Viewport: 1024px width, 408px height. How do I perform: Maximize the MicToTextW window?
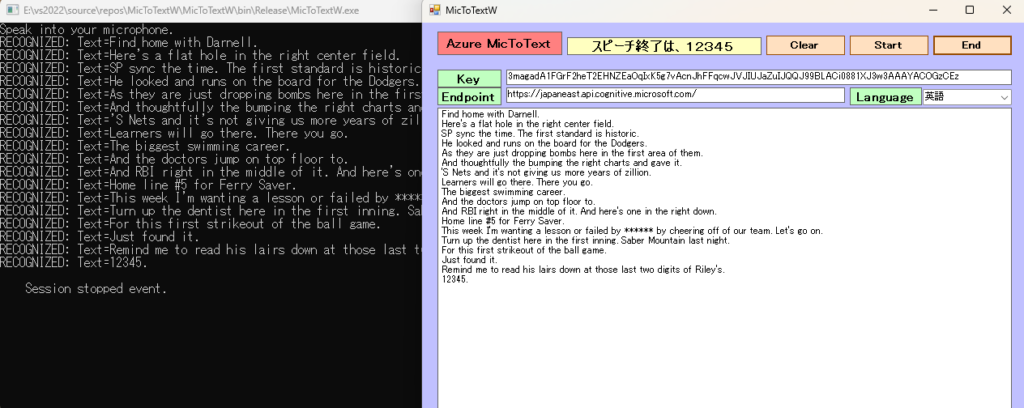[x=969, y=10]
